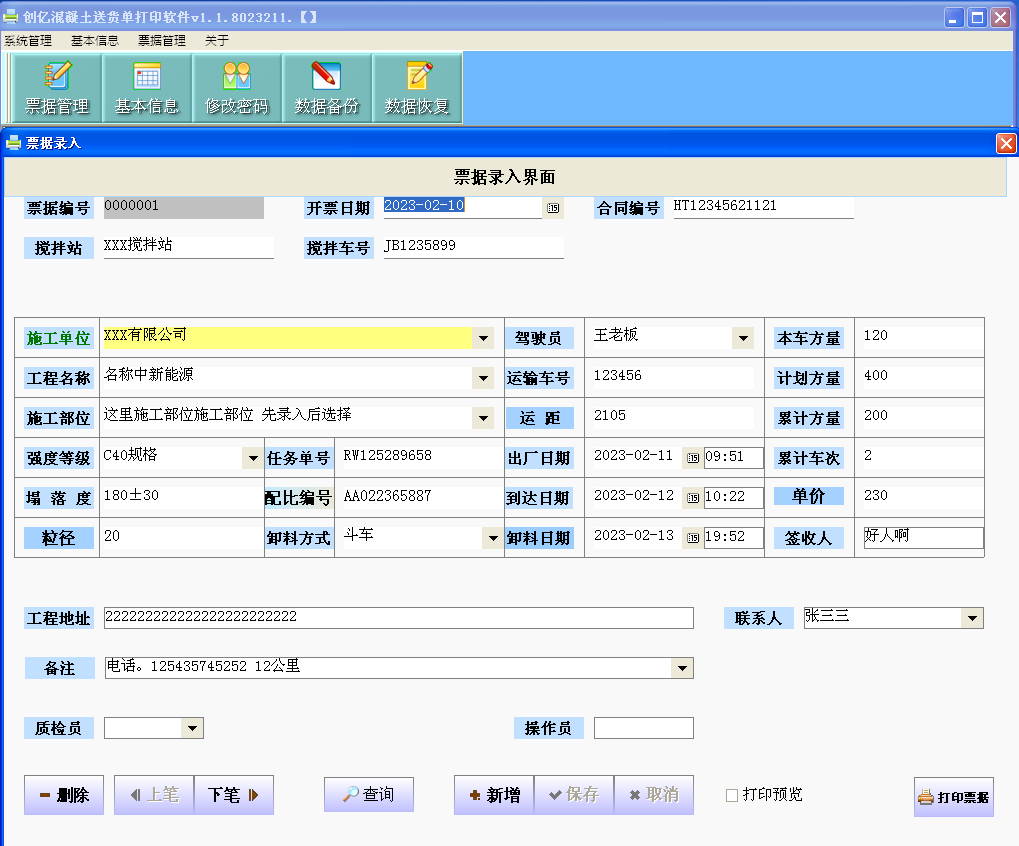Viewport: 1019px width, 846px height.
Task: Expand the 备注 dropdown
Action: (x=682, y=668)
